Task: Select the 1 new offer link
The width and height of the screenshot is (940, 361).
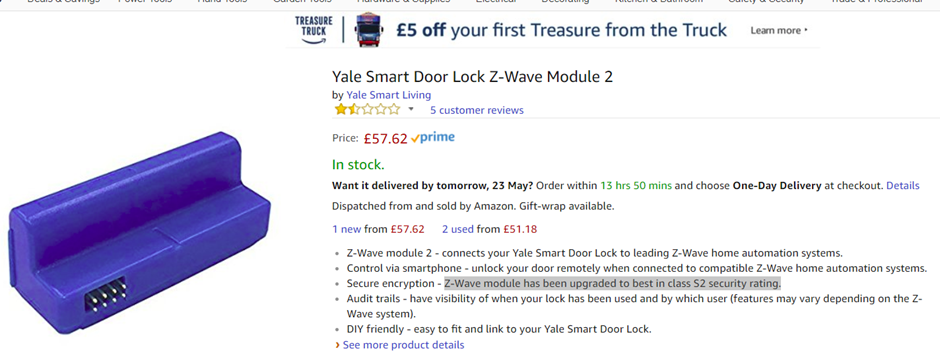Action: tap(347, 229)
